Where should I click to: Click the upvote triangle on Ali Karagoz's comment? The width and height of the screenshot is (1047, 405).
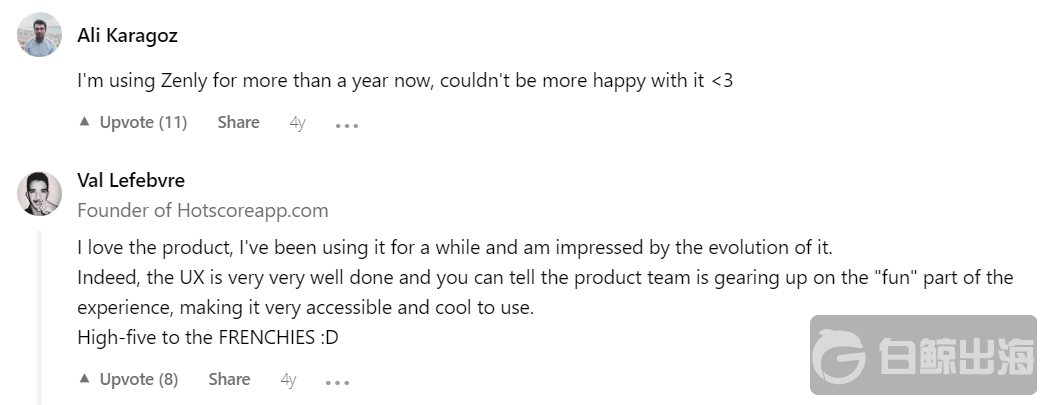[84, 122]
